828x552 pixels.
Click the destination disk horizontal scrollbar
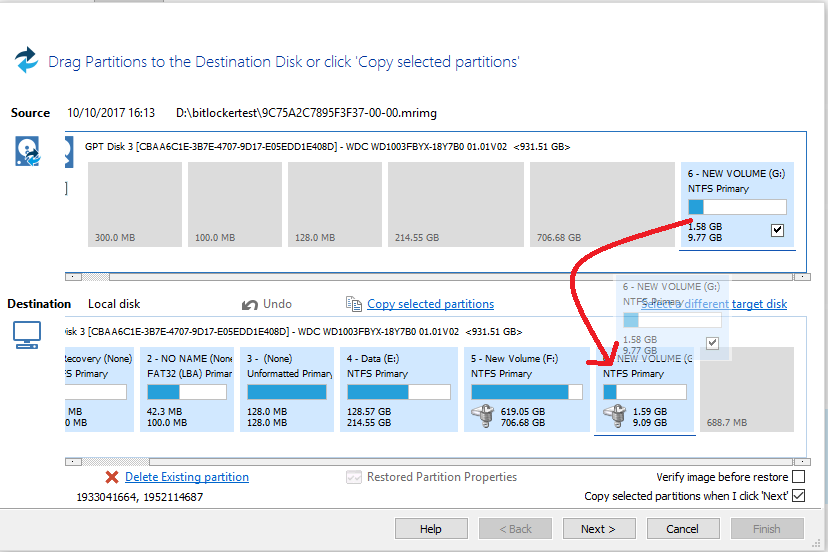430,461
